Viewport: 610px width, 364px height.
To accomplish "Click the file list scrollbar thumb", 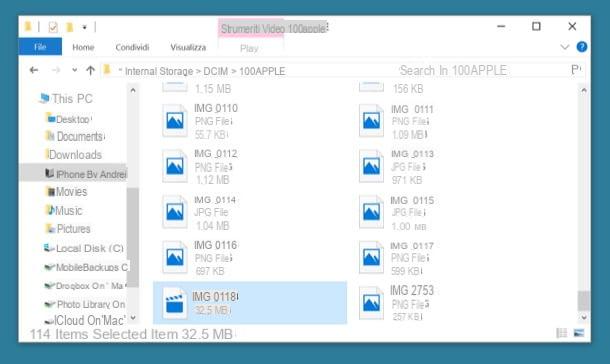I will (584, 301).
